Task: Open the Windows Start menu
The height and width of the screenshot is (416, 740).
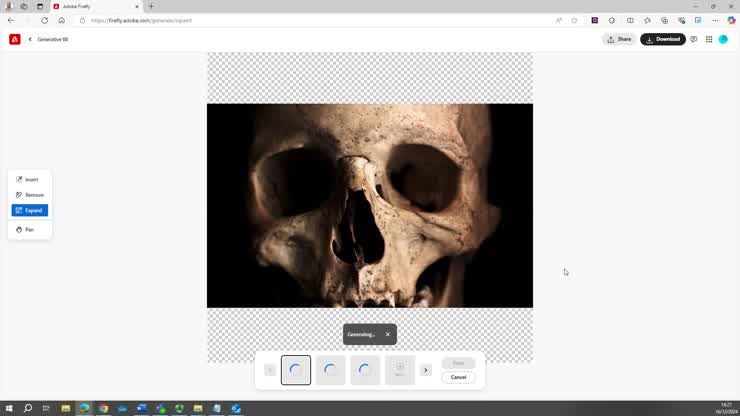Action: click(x=9, y=408)
